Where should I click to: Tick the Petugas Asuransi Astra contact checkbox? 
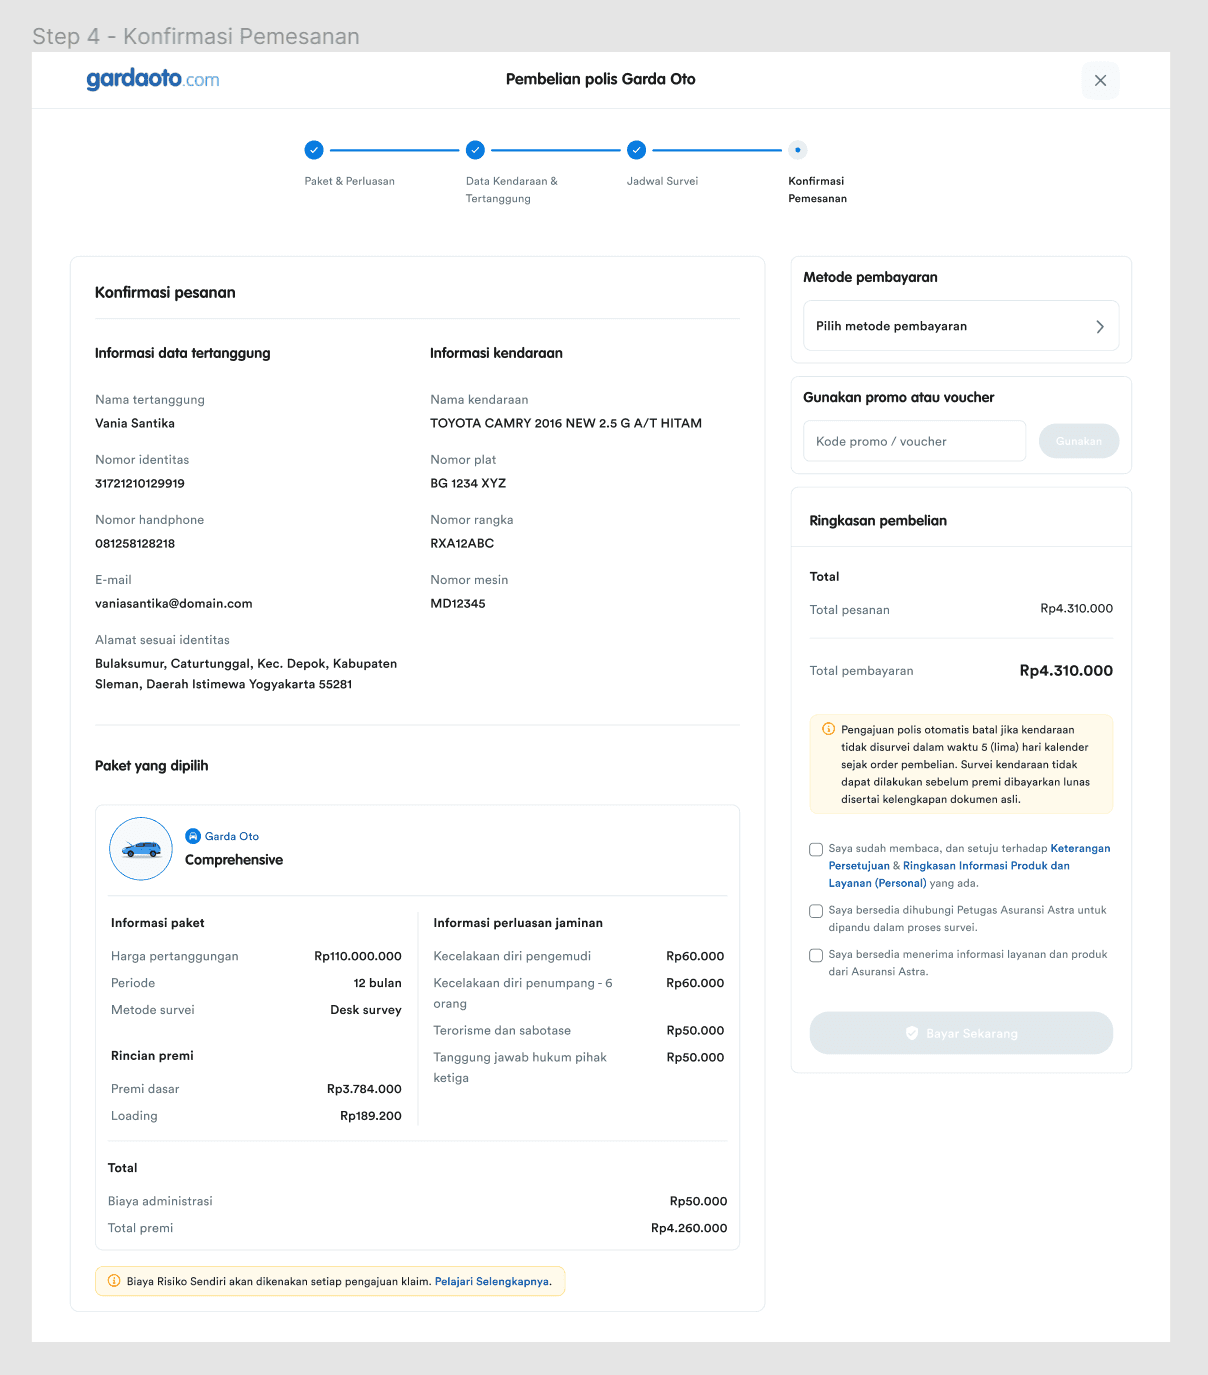tap(816, 911)
